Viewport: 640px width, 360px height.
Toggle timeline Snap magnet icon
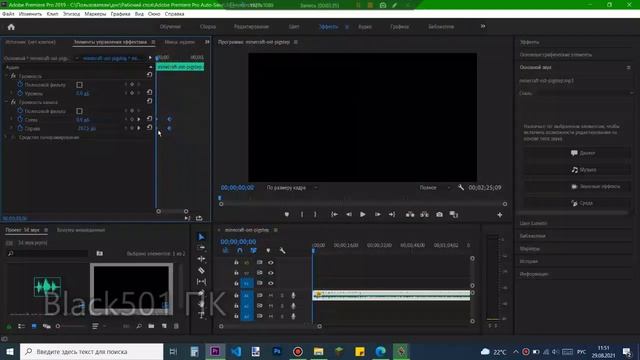pyautogui.click(x=240, y=250)
